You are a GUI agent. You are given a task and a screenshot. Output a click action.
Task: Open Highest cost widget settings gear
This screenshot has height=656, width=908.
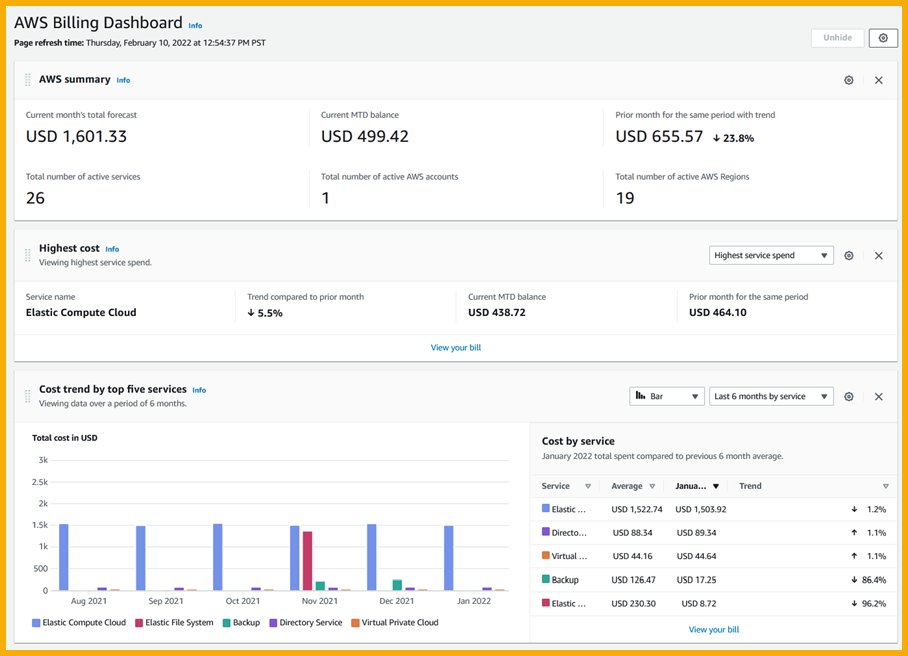pyautogui.click(x=848, y=255)
